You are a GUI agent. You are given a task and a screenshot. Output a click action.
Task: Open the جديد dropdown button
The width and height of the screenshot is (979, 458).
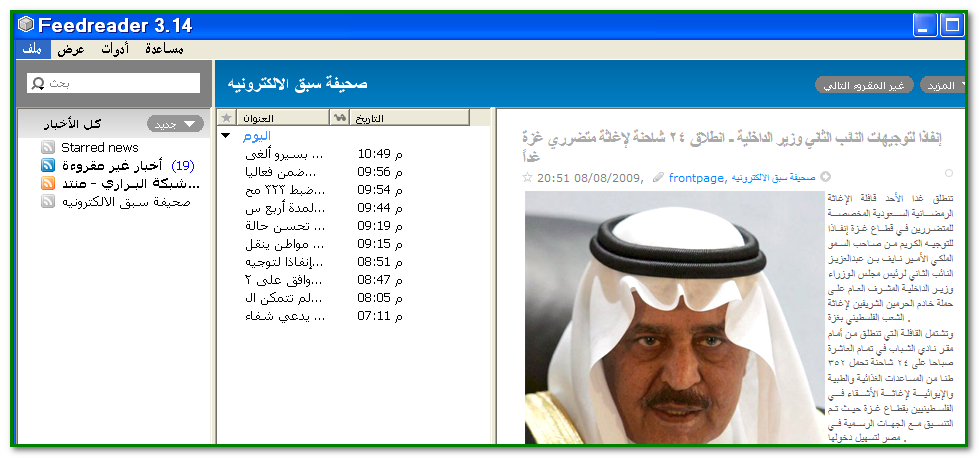coord(175,124)
